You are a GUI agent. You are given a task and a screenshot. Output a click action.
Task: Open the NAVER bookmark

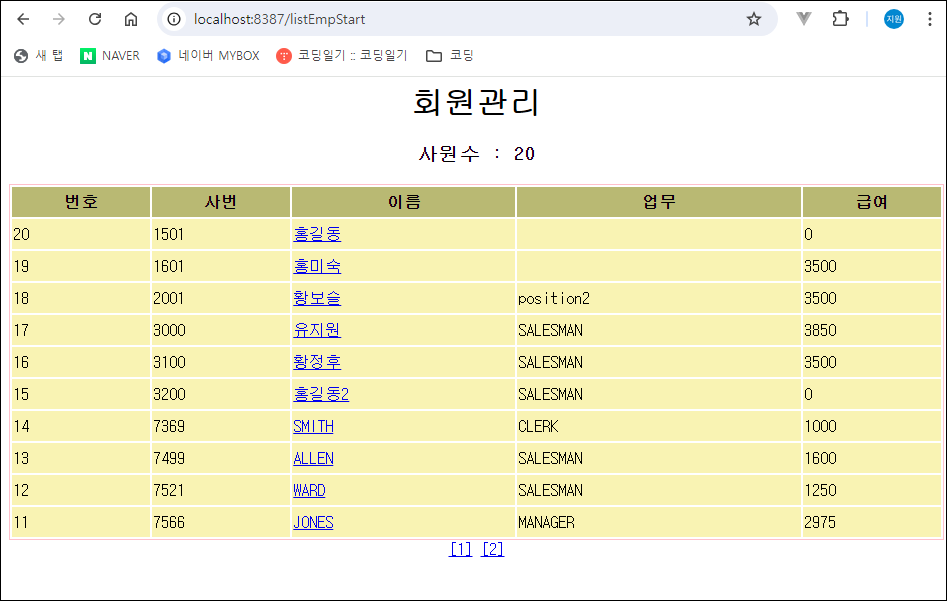pos(110,56)
